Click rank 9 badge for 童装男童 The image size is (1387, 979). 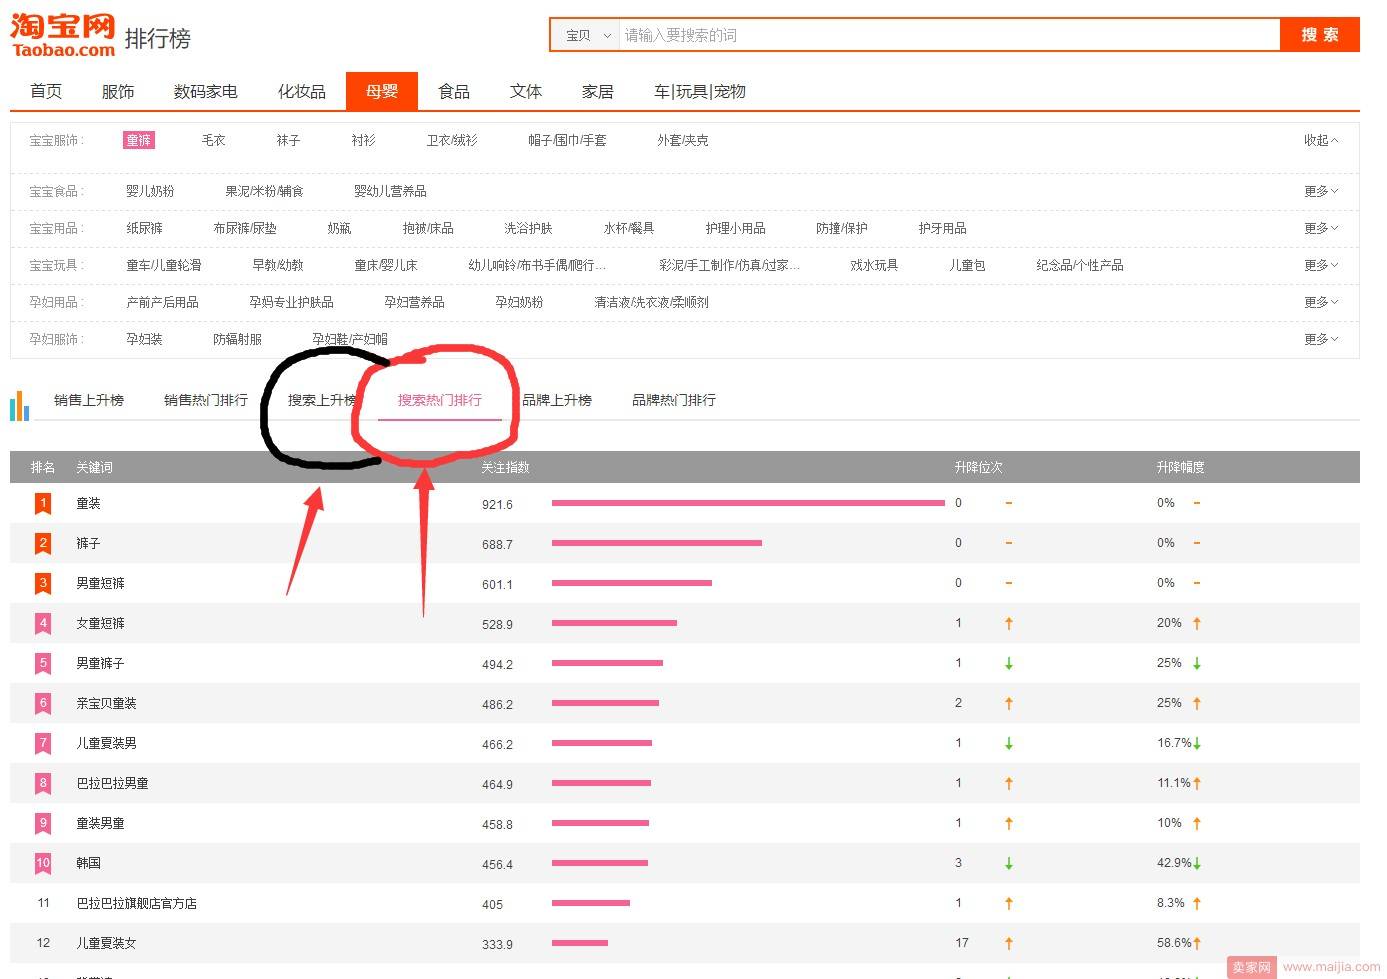pyautogui.click(x=43, y=824)
